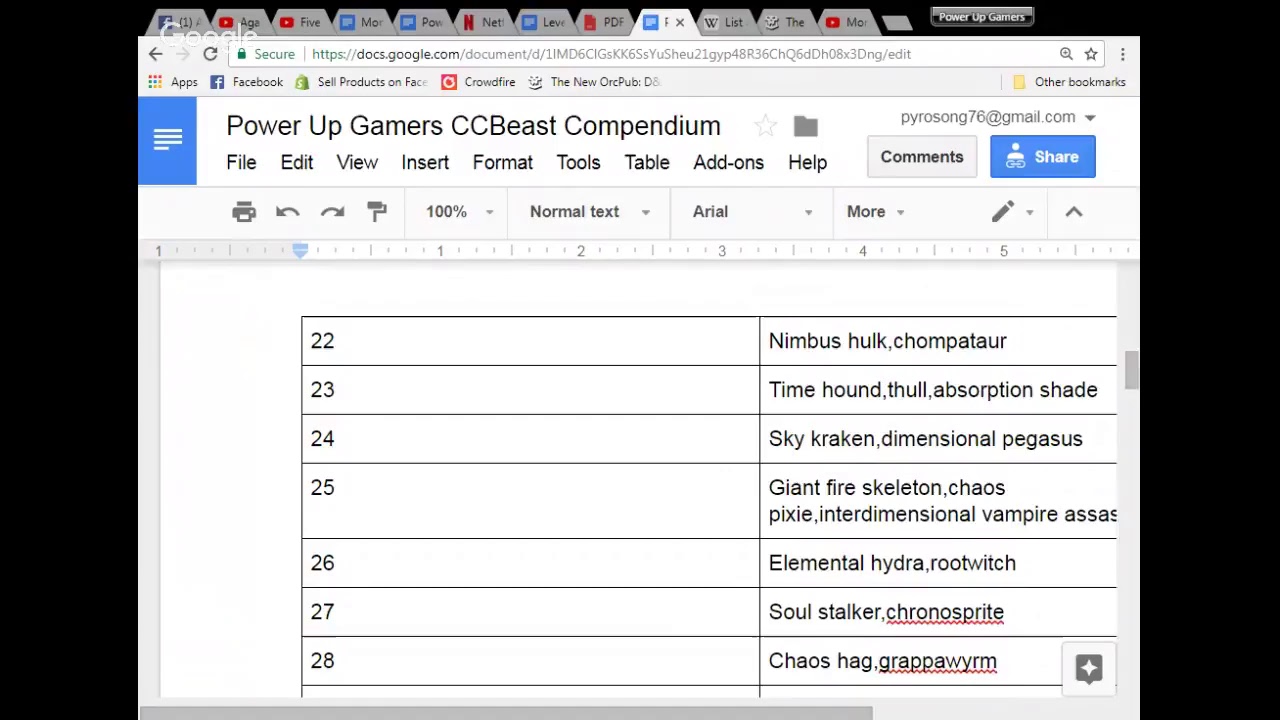
Task: Click table cell with number 27
Action: pos(530,612)
